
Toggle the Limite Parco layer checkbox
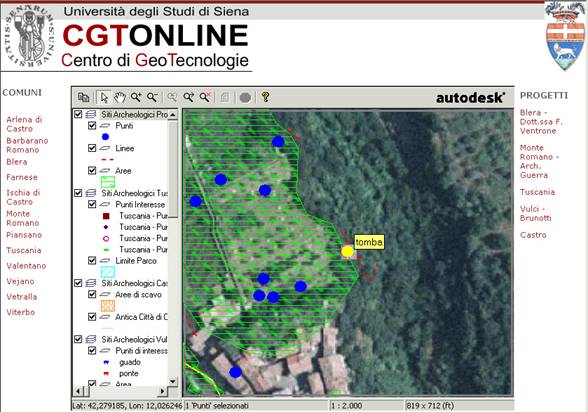click(x=92, y=261)
